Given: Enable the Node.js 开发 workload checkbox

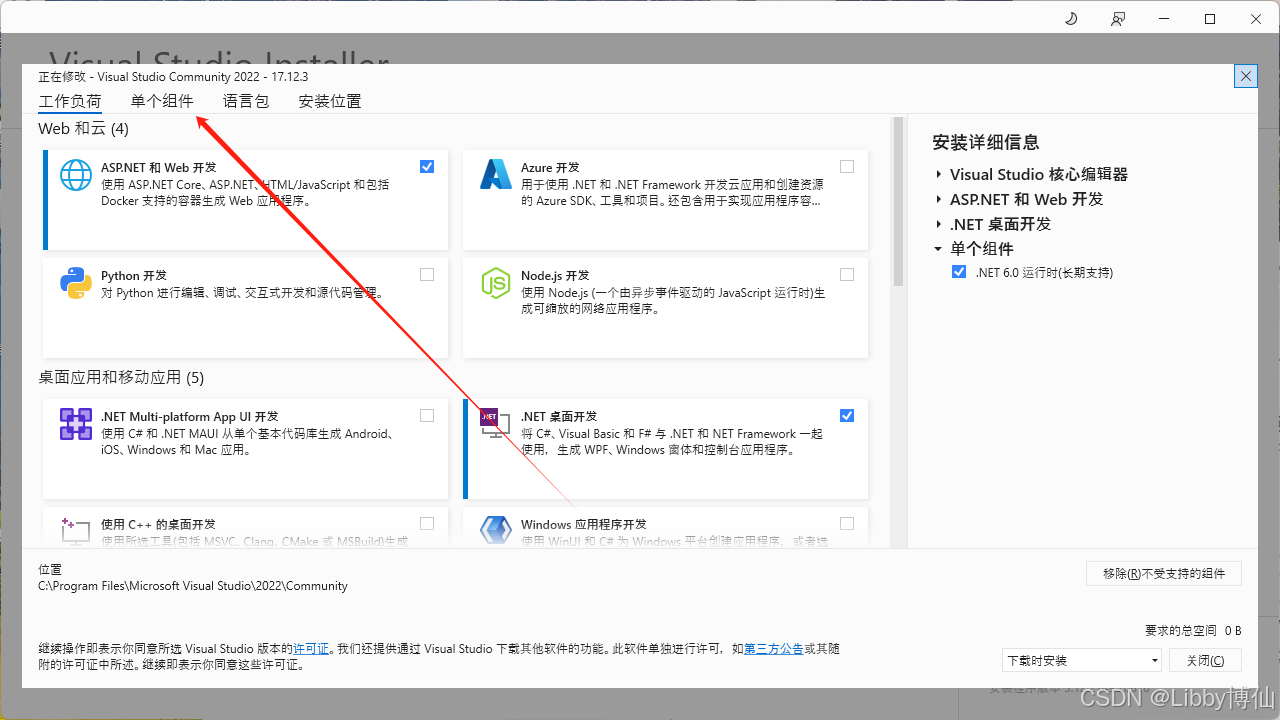Looking at the screenshot, I should (847, 274).
